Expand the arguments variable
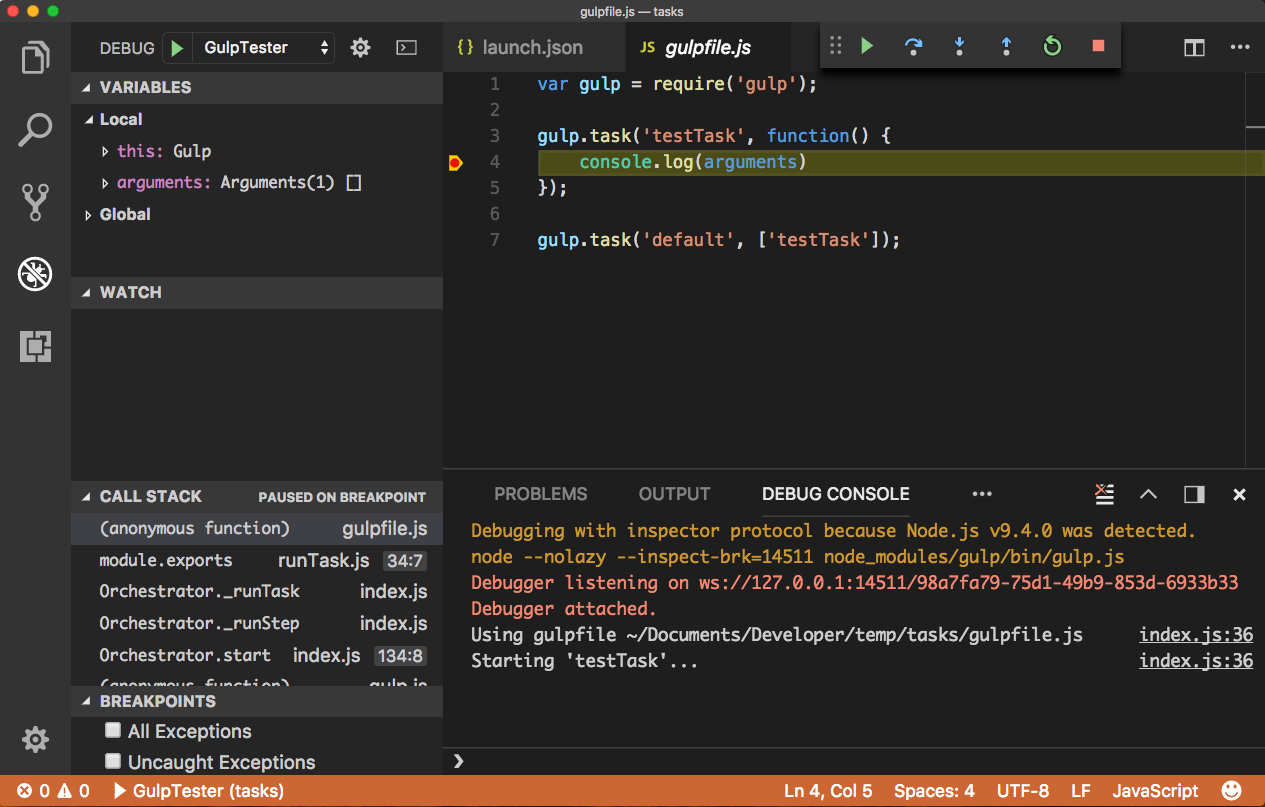1265x807 pixels. coord(106,183)
